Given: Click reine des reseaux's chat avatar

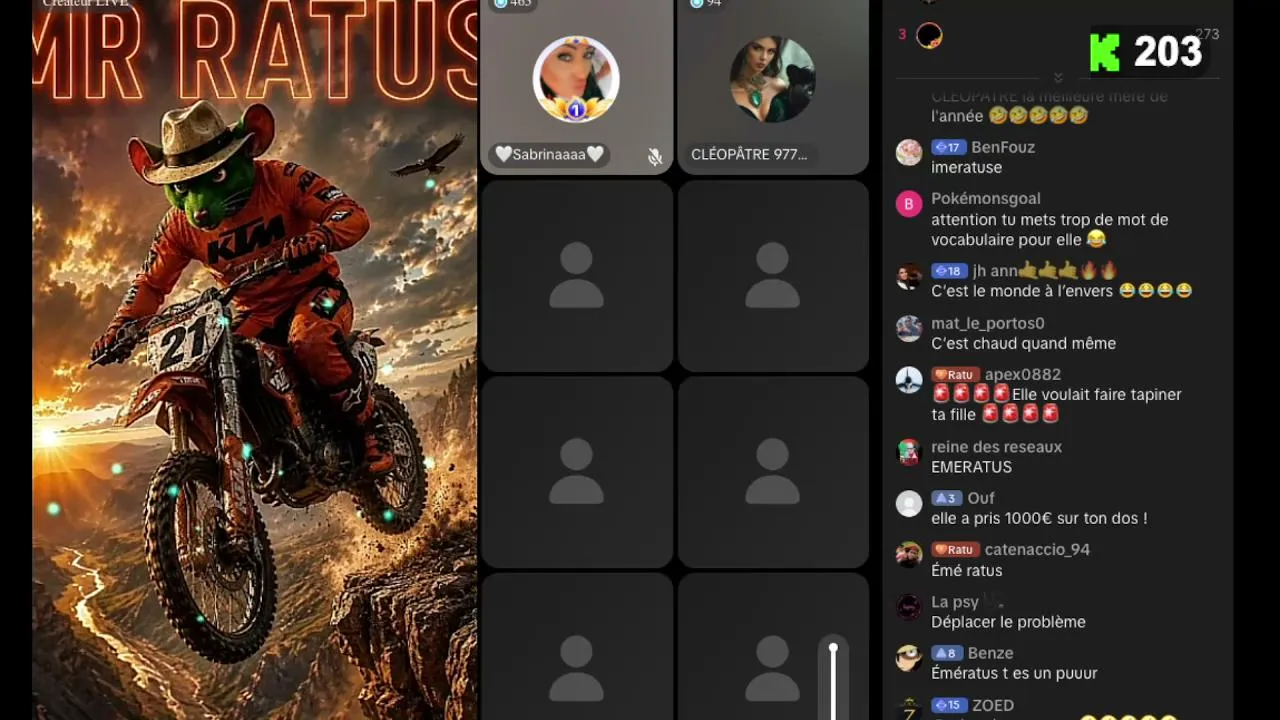Looking at the screenshot, I should click(x=909, y=452).
